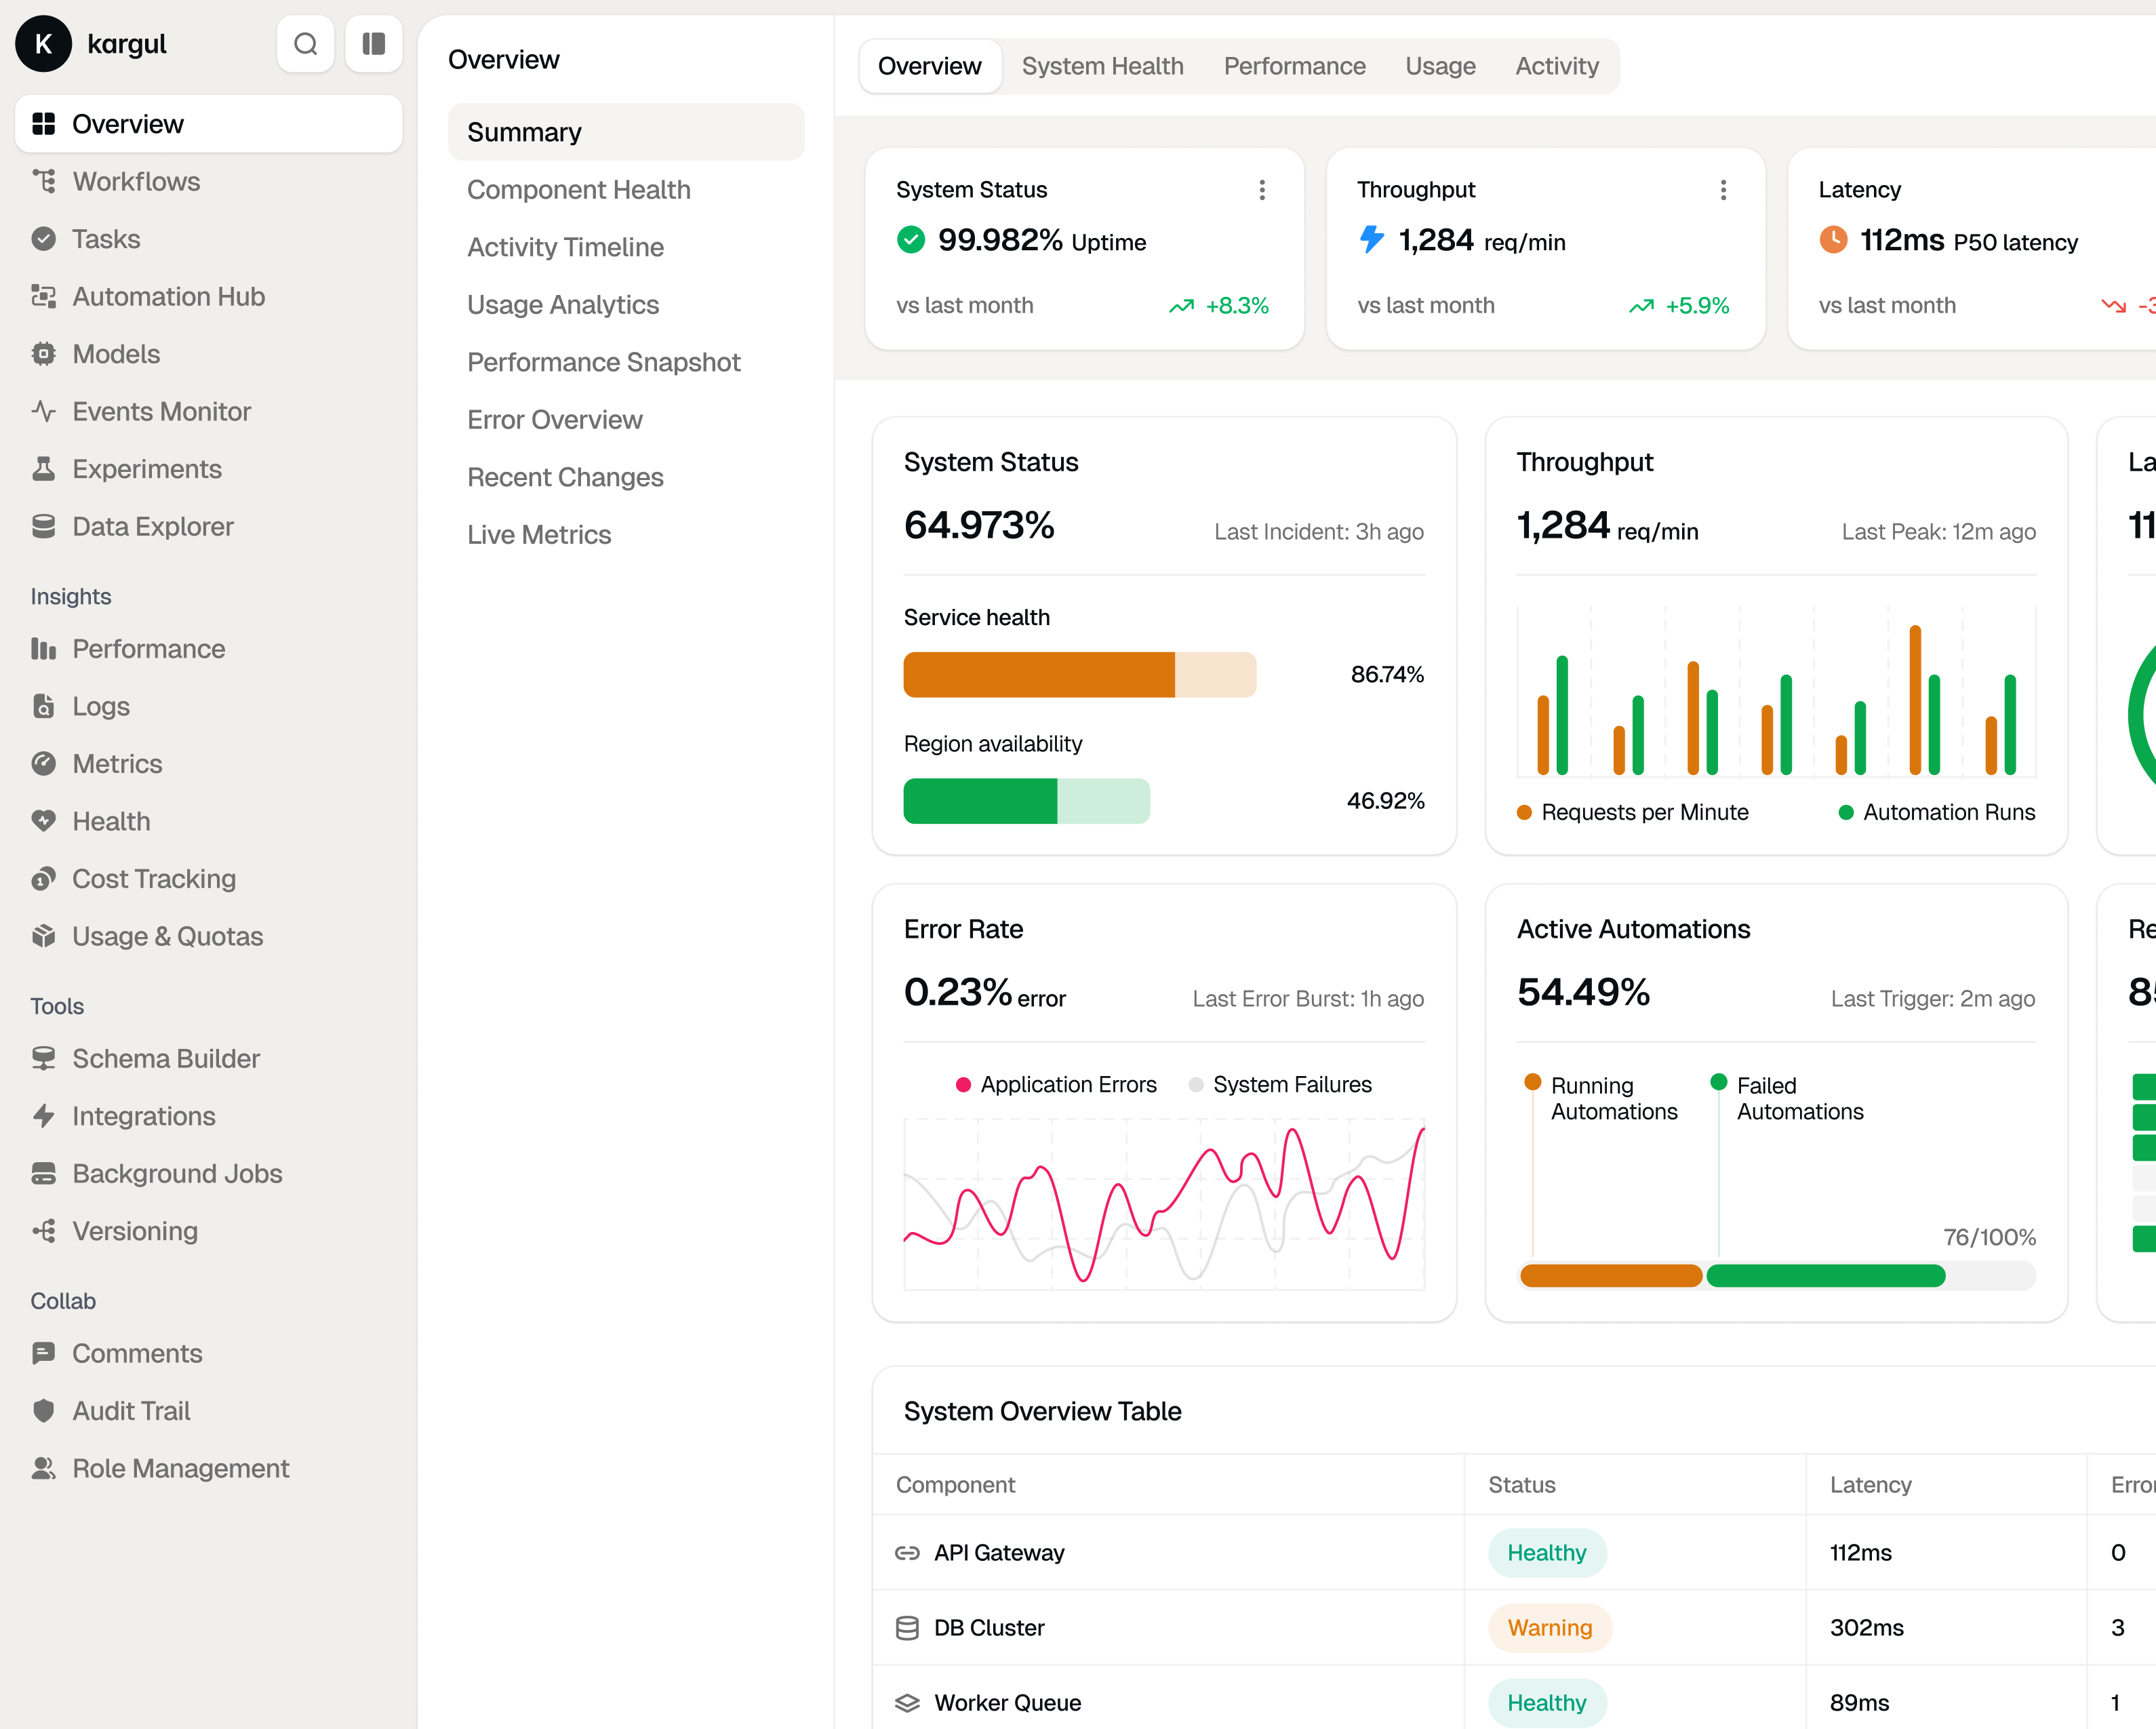The image size is (2156, 1729).
Task: Click the Automation Hub icon
Action: pos(43,296)
